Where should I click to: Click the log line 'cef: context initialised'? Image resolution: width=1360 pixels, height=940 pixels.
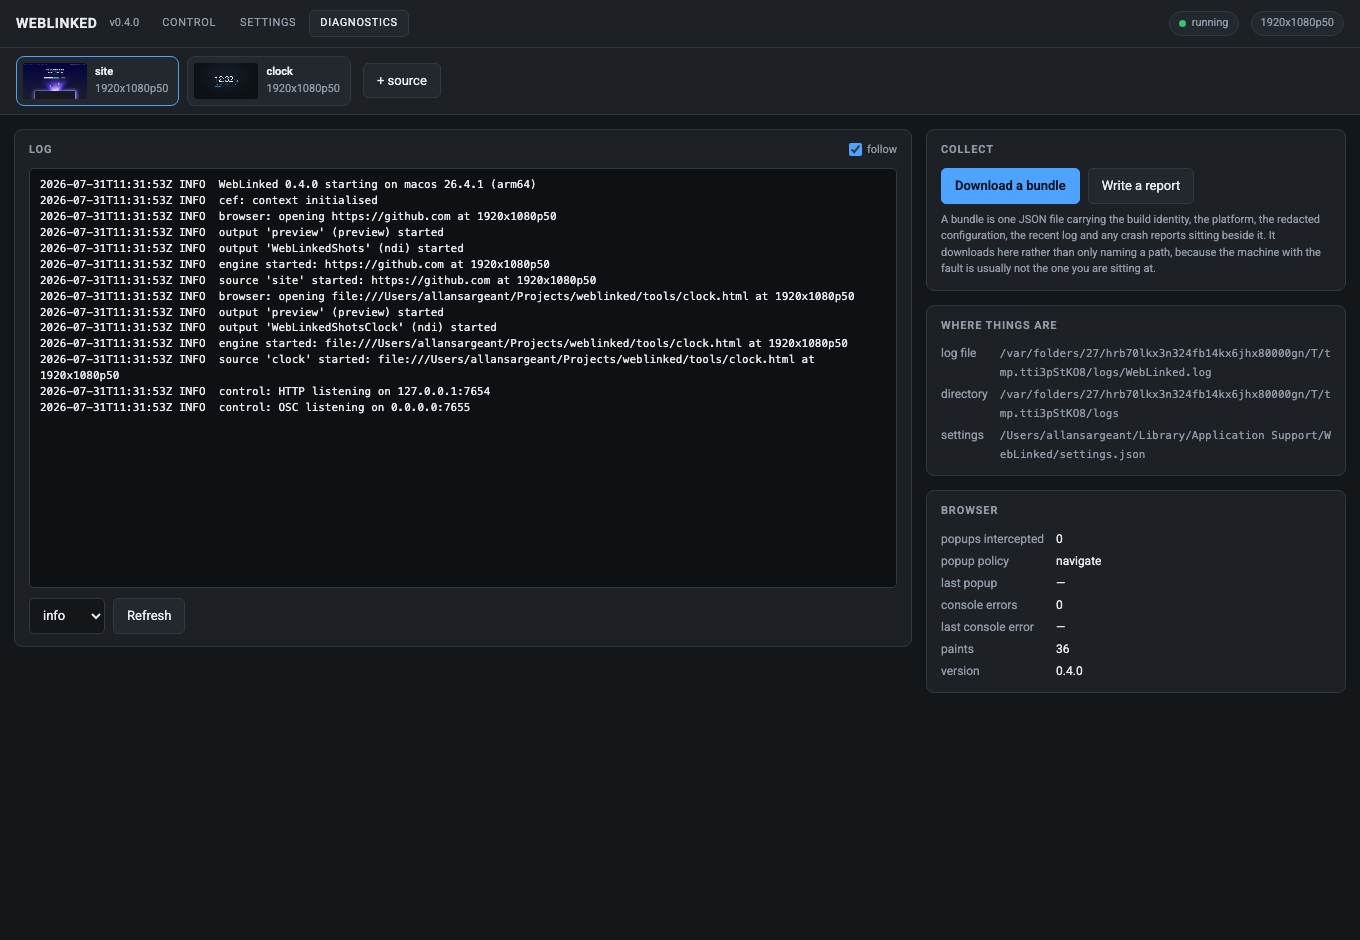[x=209, y=200]
